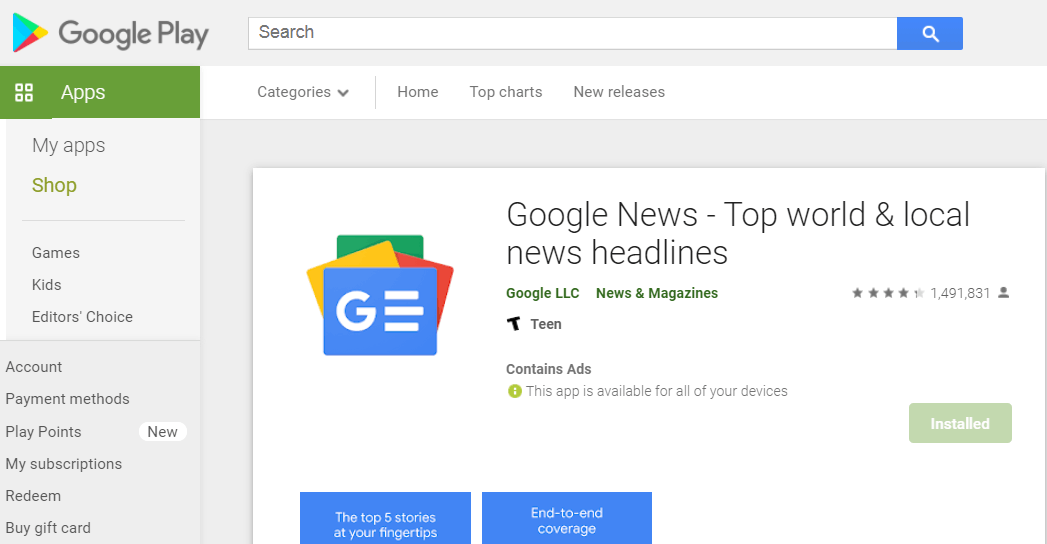Click the New badge beside Play Points
The width and height of the screenshot is (1047, 544).
tap(162, 432)
